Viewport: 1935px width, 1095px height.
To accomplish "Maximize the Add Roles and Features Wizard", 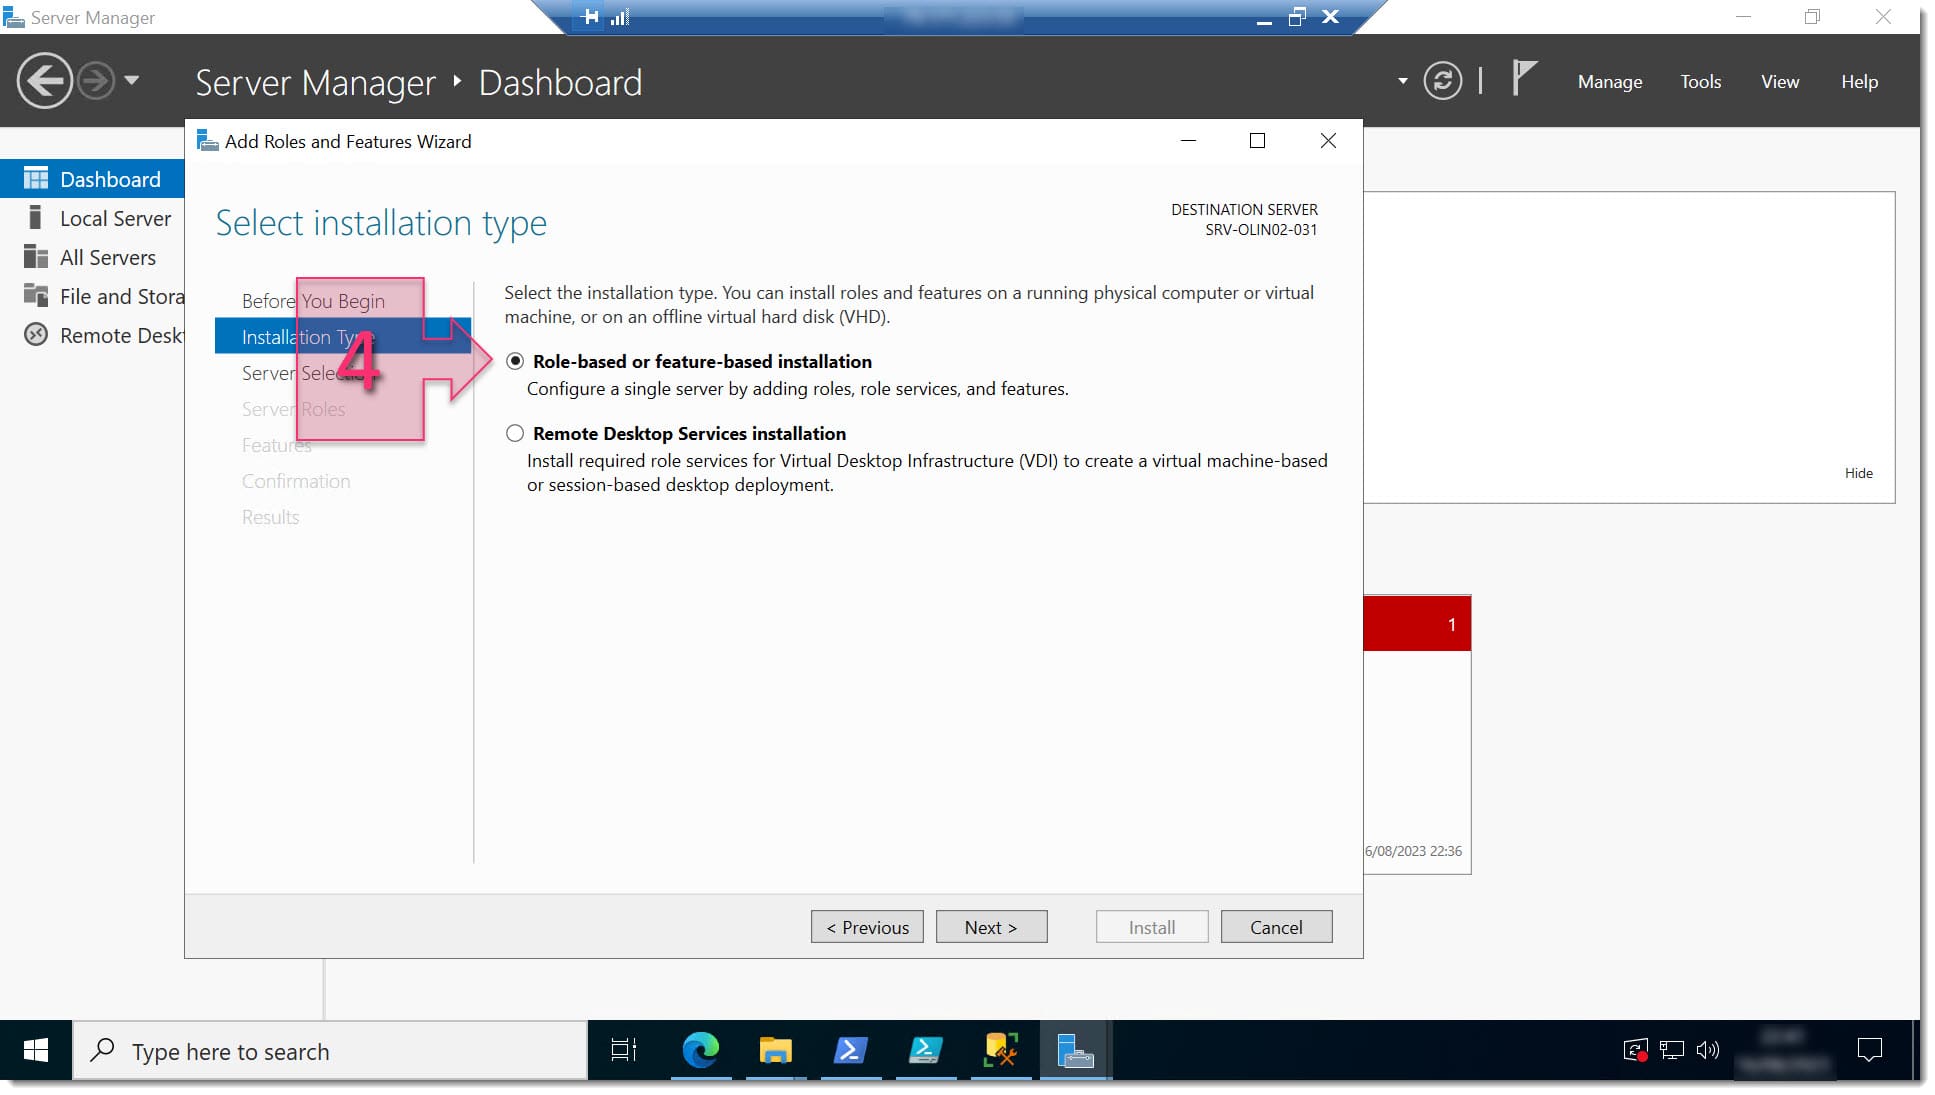I will point(1257,141).
